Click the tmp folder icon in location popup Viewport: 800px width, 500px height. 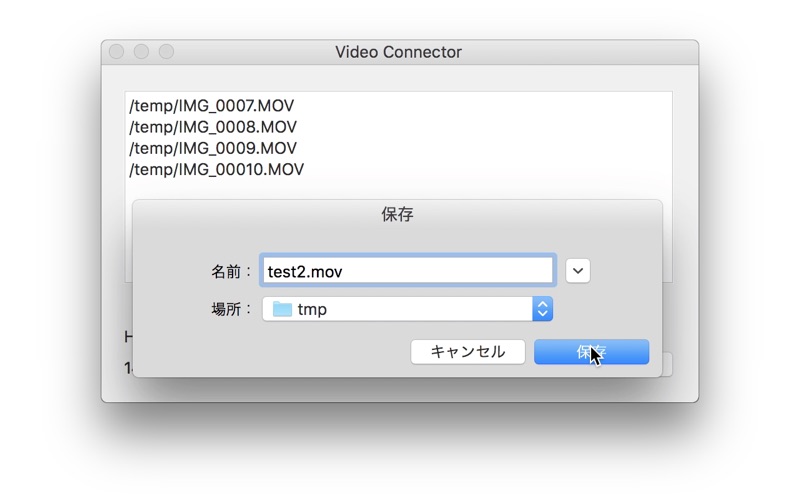point(282,309)
